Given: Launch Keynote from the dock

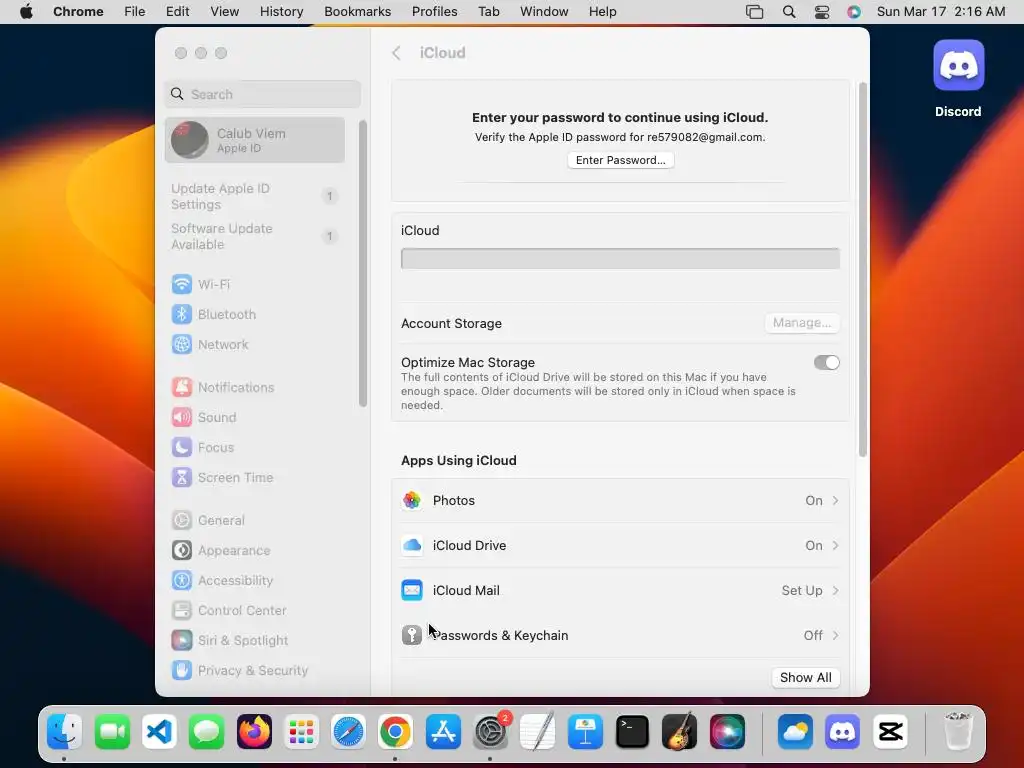Looking at the screenshot, I should [x=585, y=731].
